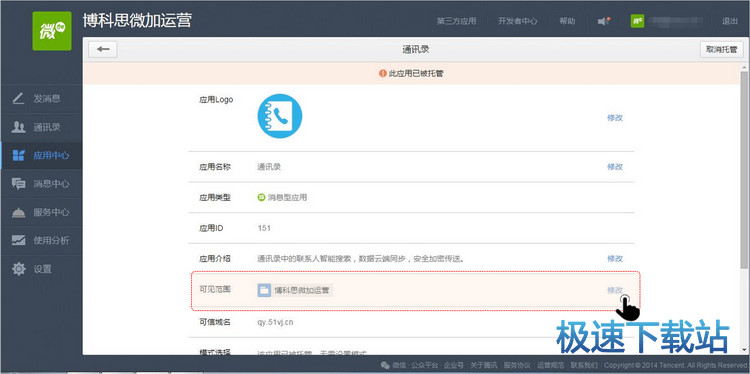Click the green account avatar icon
Screen dimensions: 750x374
pyautogui.click(x=637, y=21)
